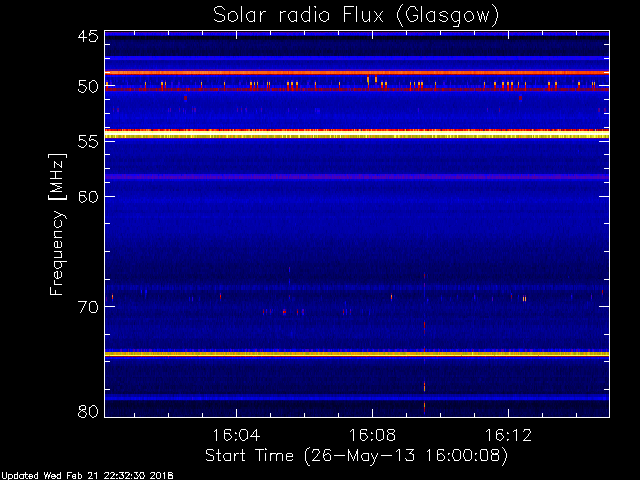Select the 70 MHz tick label
640x480 pixels.
pyautogui.click(x=87, y=307)
